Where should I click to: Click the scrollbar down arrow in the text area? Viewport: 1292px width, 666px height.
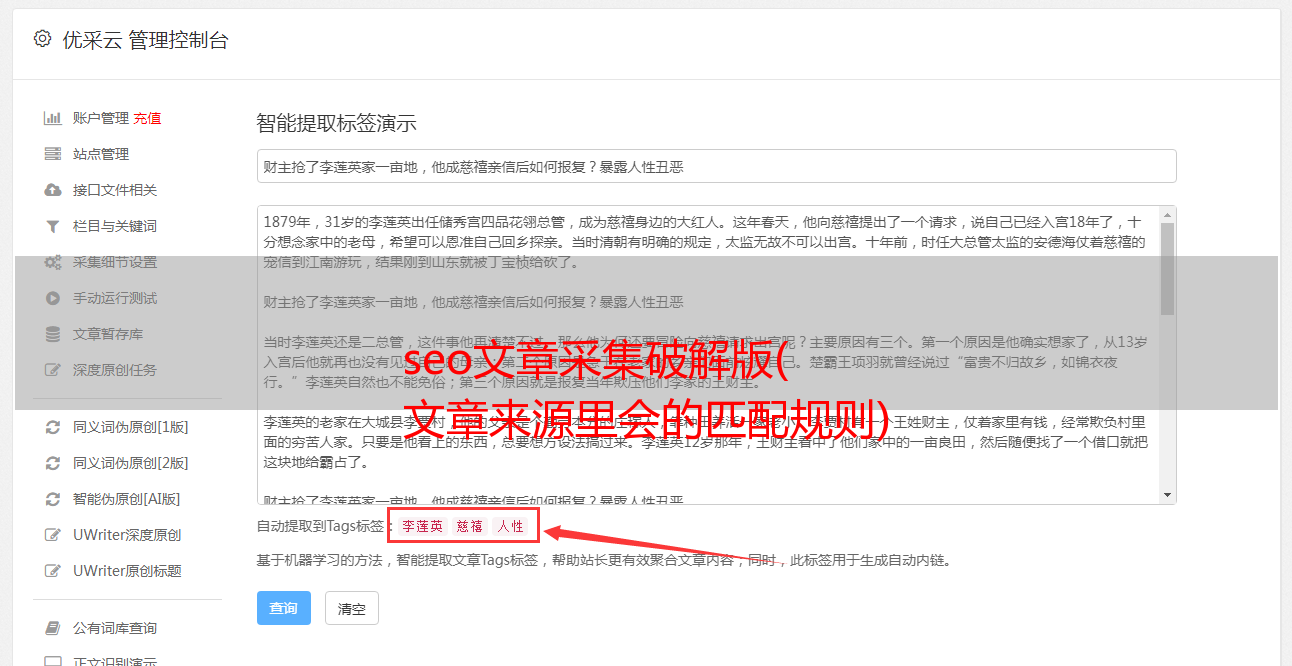pos(1167,495)
